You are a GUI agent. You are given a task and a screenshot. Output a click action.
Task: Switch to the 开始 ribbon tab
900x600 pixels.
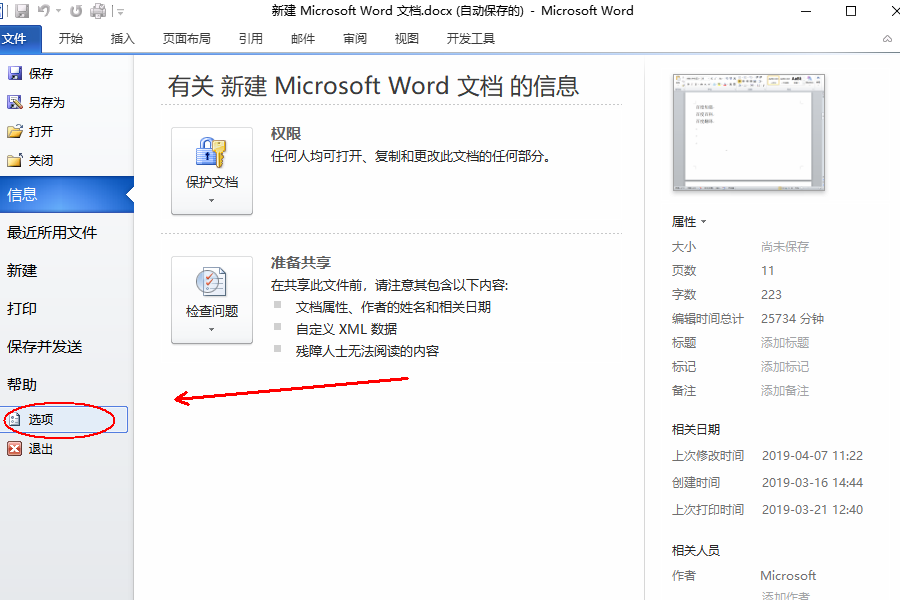tap(71, 38)
